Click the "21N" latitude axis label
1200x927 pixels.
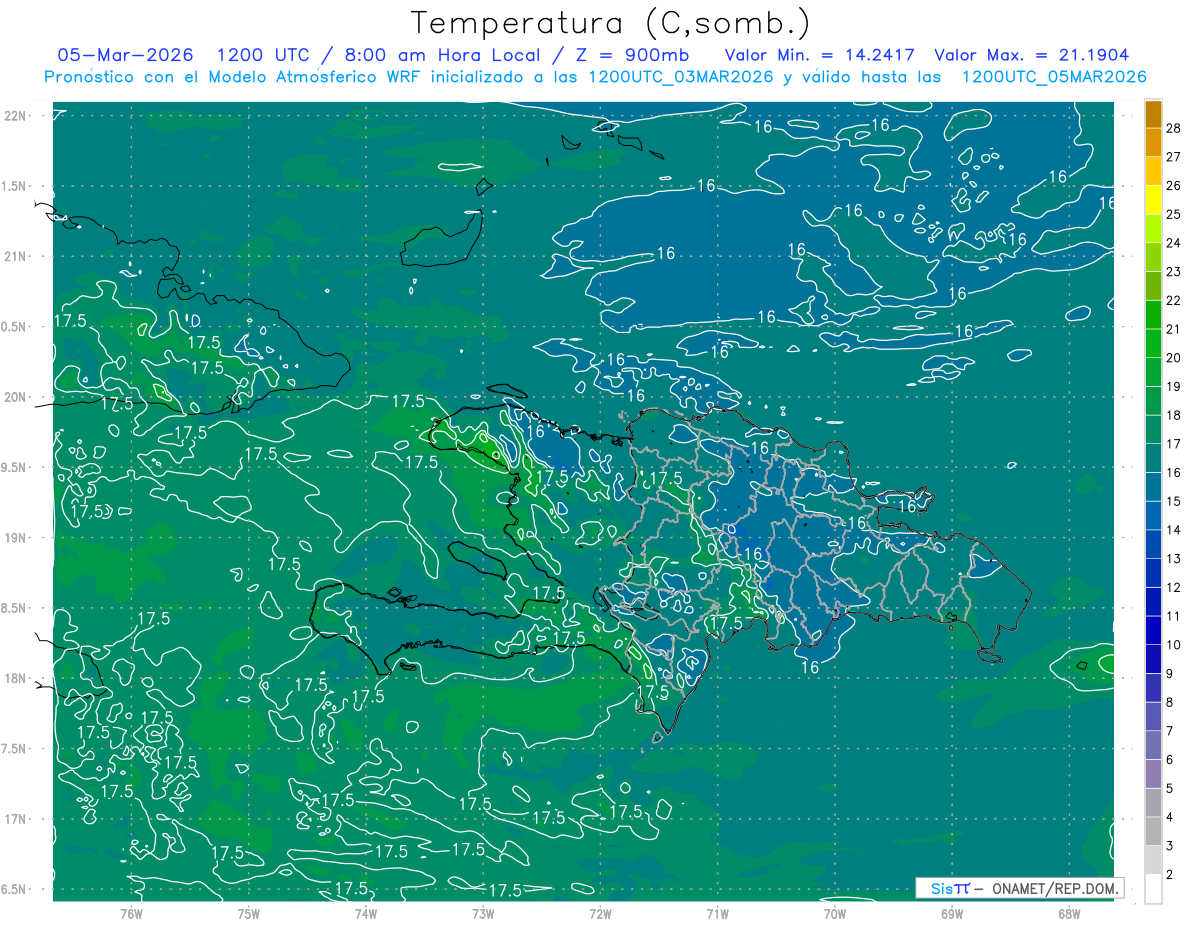click(x=15, y=256)
